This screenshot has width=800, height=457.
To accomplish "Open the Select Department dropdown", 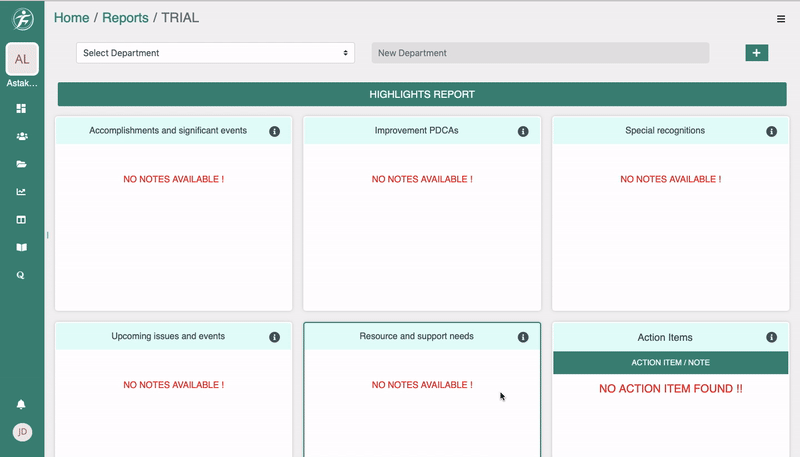I will point(215,53).
